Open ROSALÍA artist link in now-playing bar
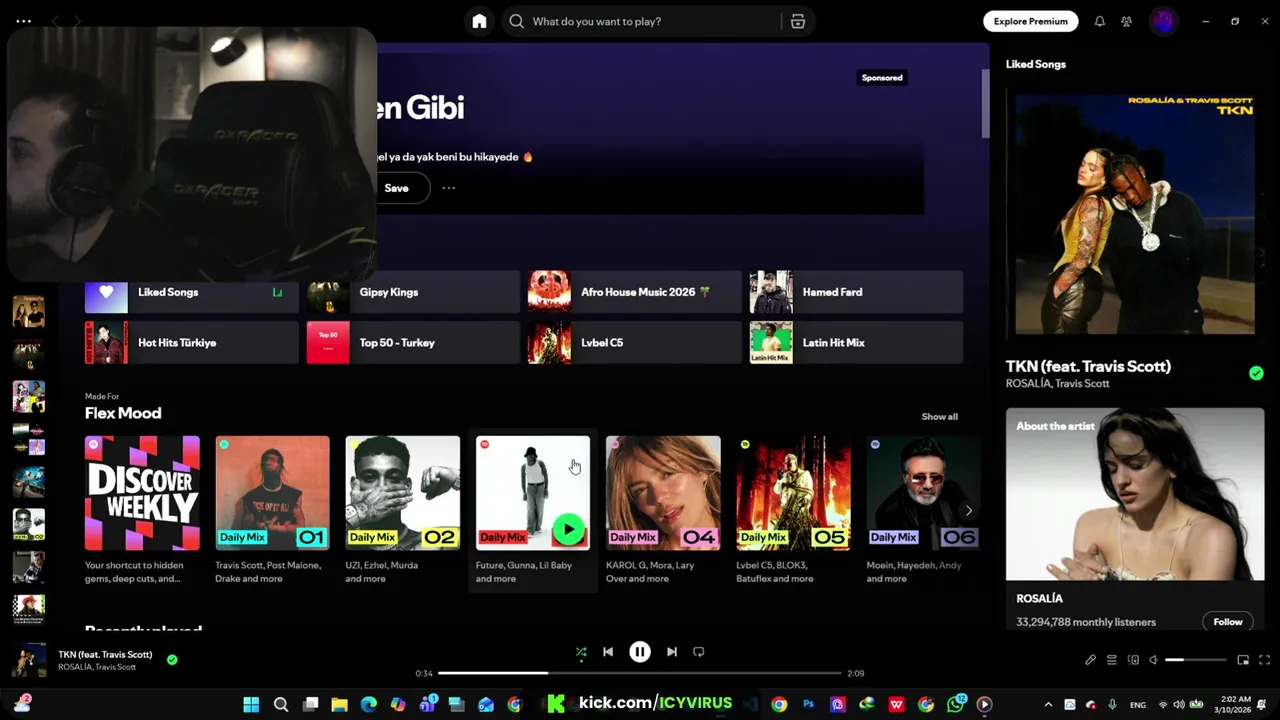Screen dimensions: 1280x720 click(75, 667)
